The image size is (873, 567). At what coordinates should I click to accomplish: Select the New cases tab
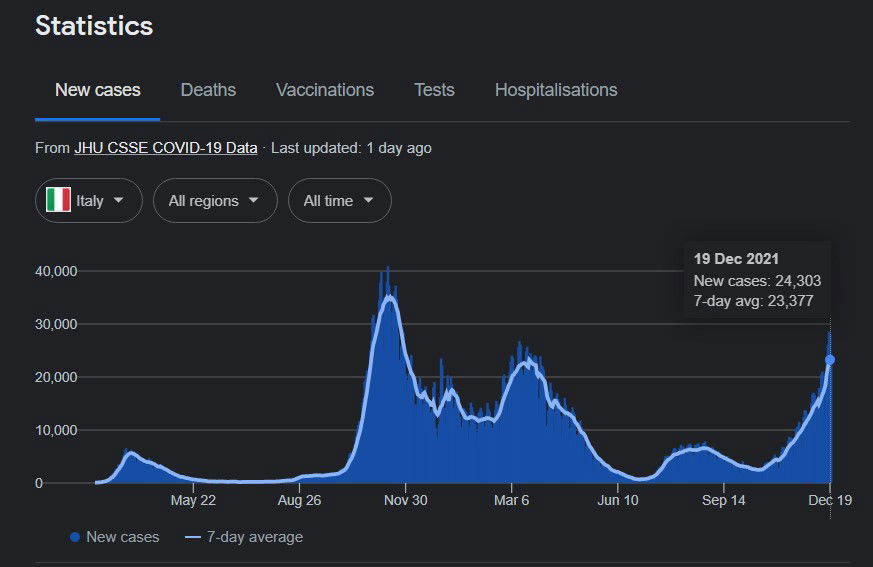point(97,90)
